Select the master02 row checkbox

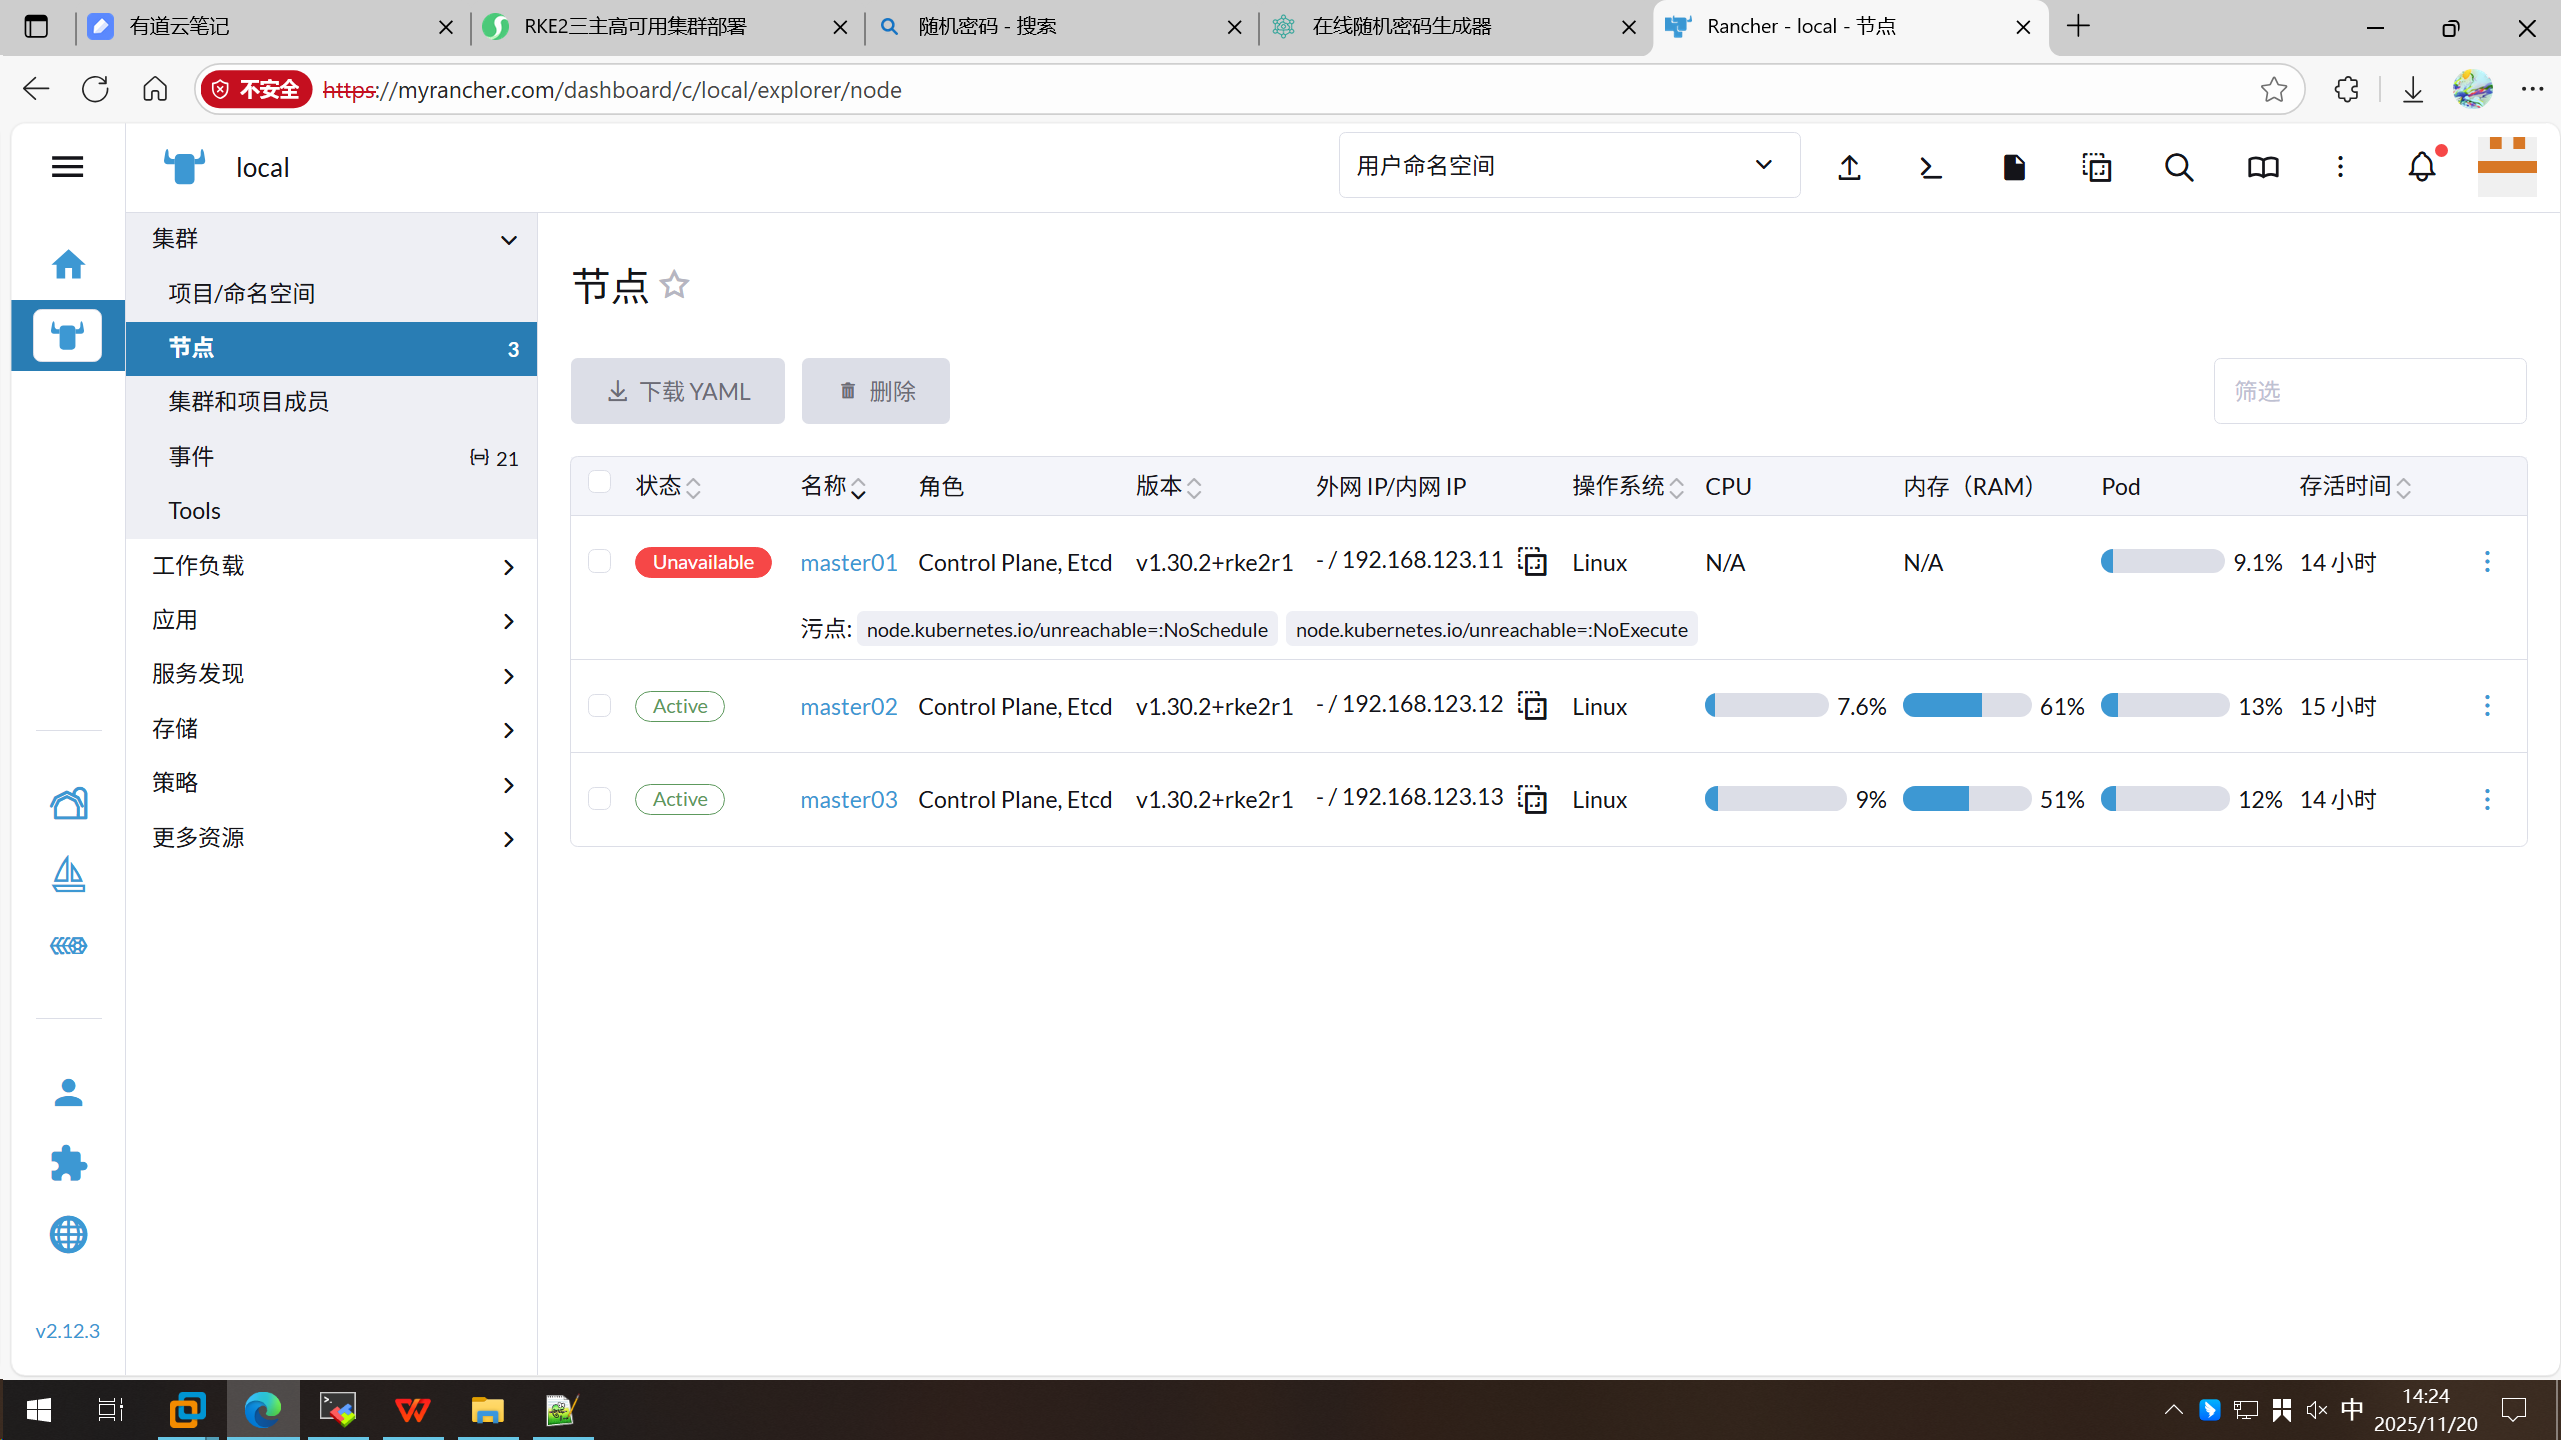(599, 706)
